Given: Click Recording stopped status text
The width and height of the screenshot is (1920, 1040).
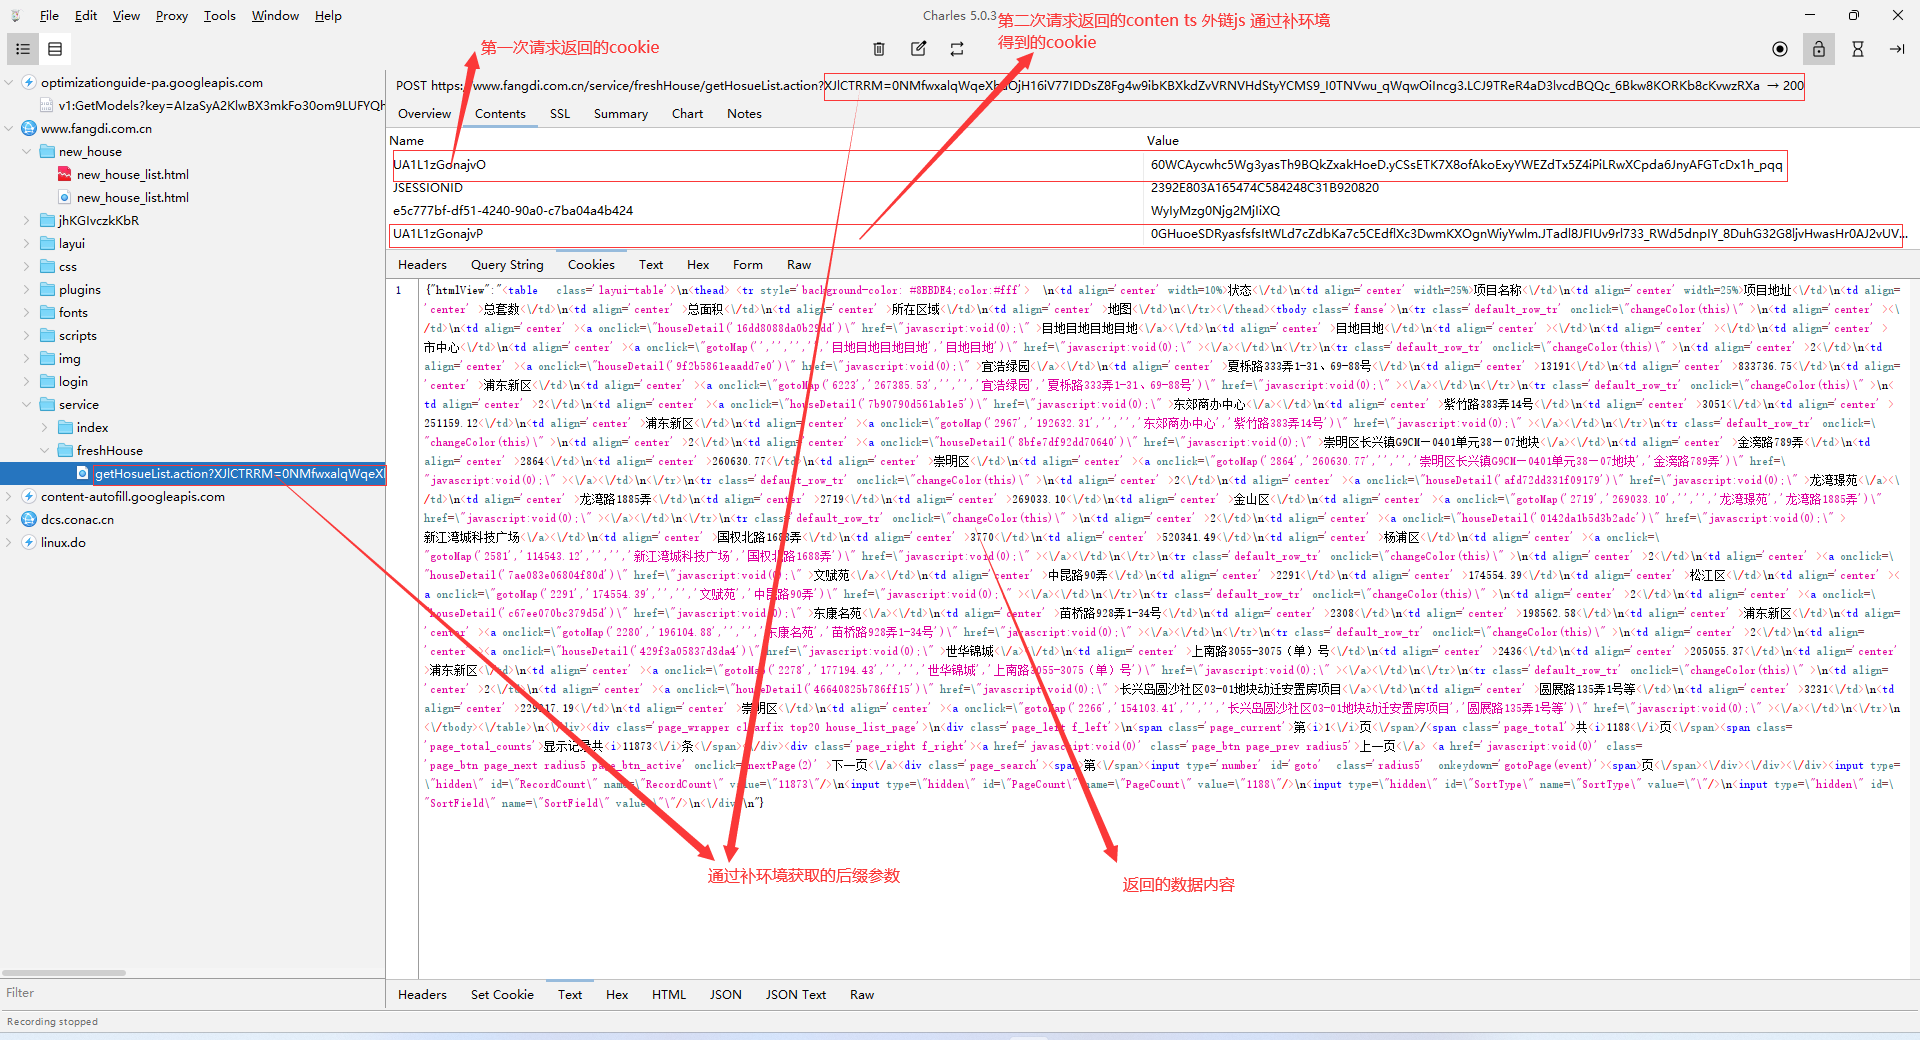Looking at the screenshot, I should point(52,1021).
